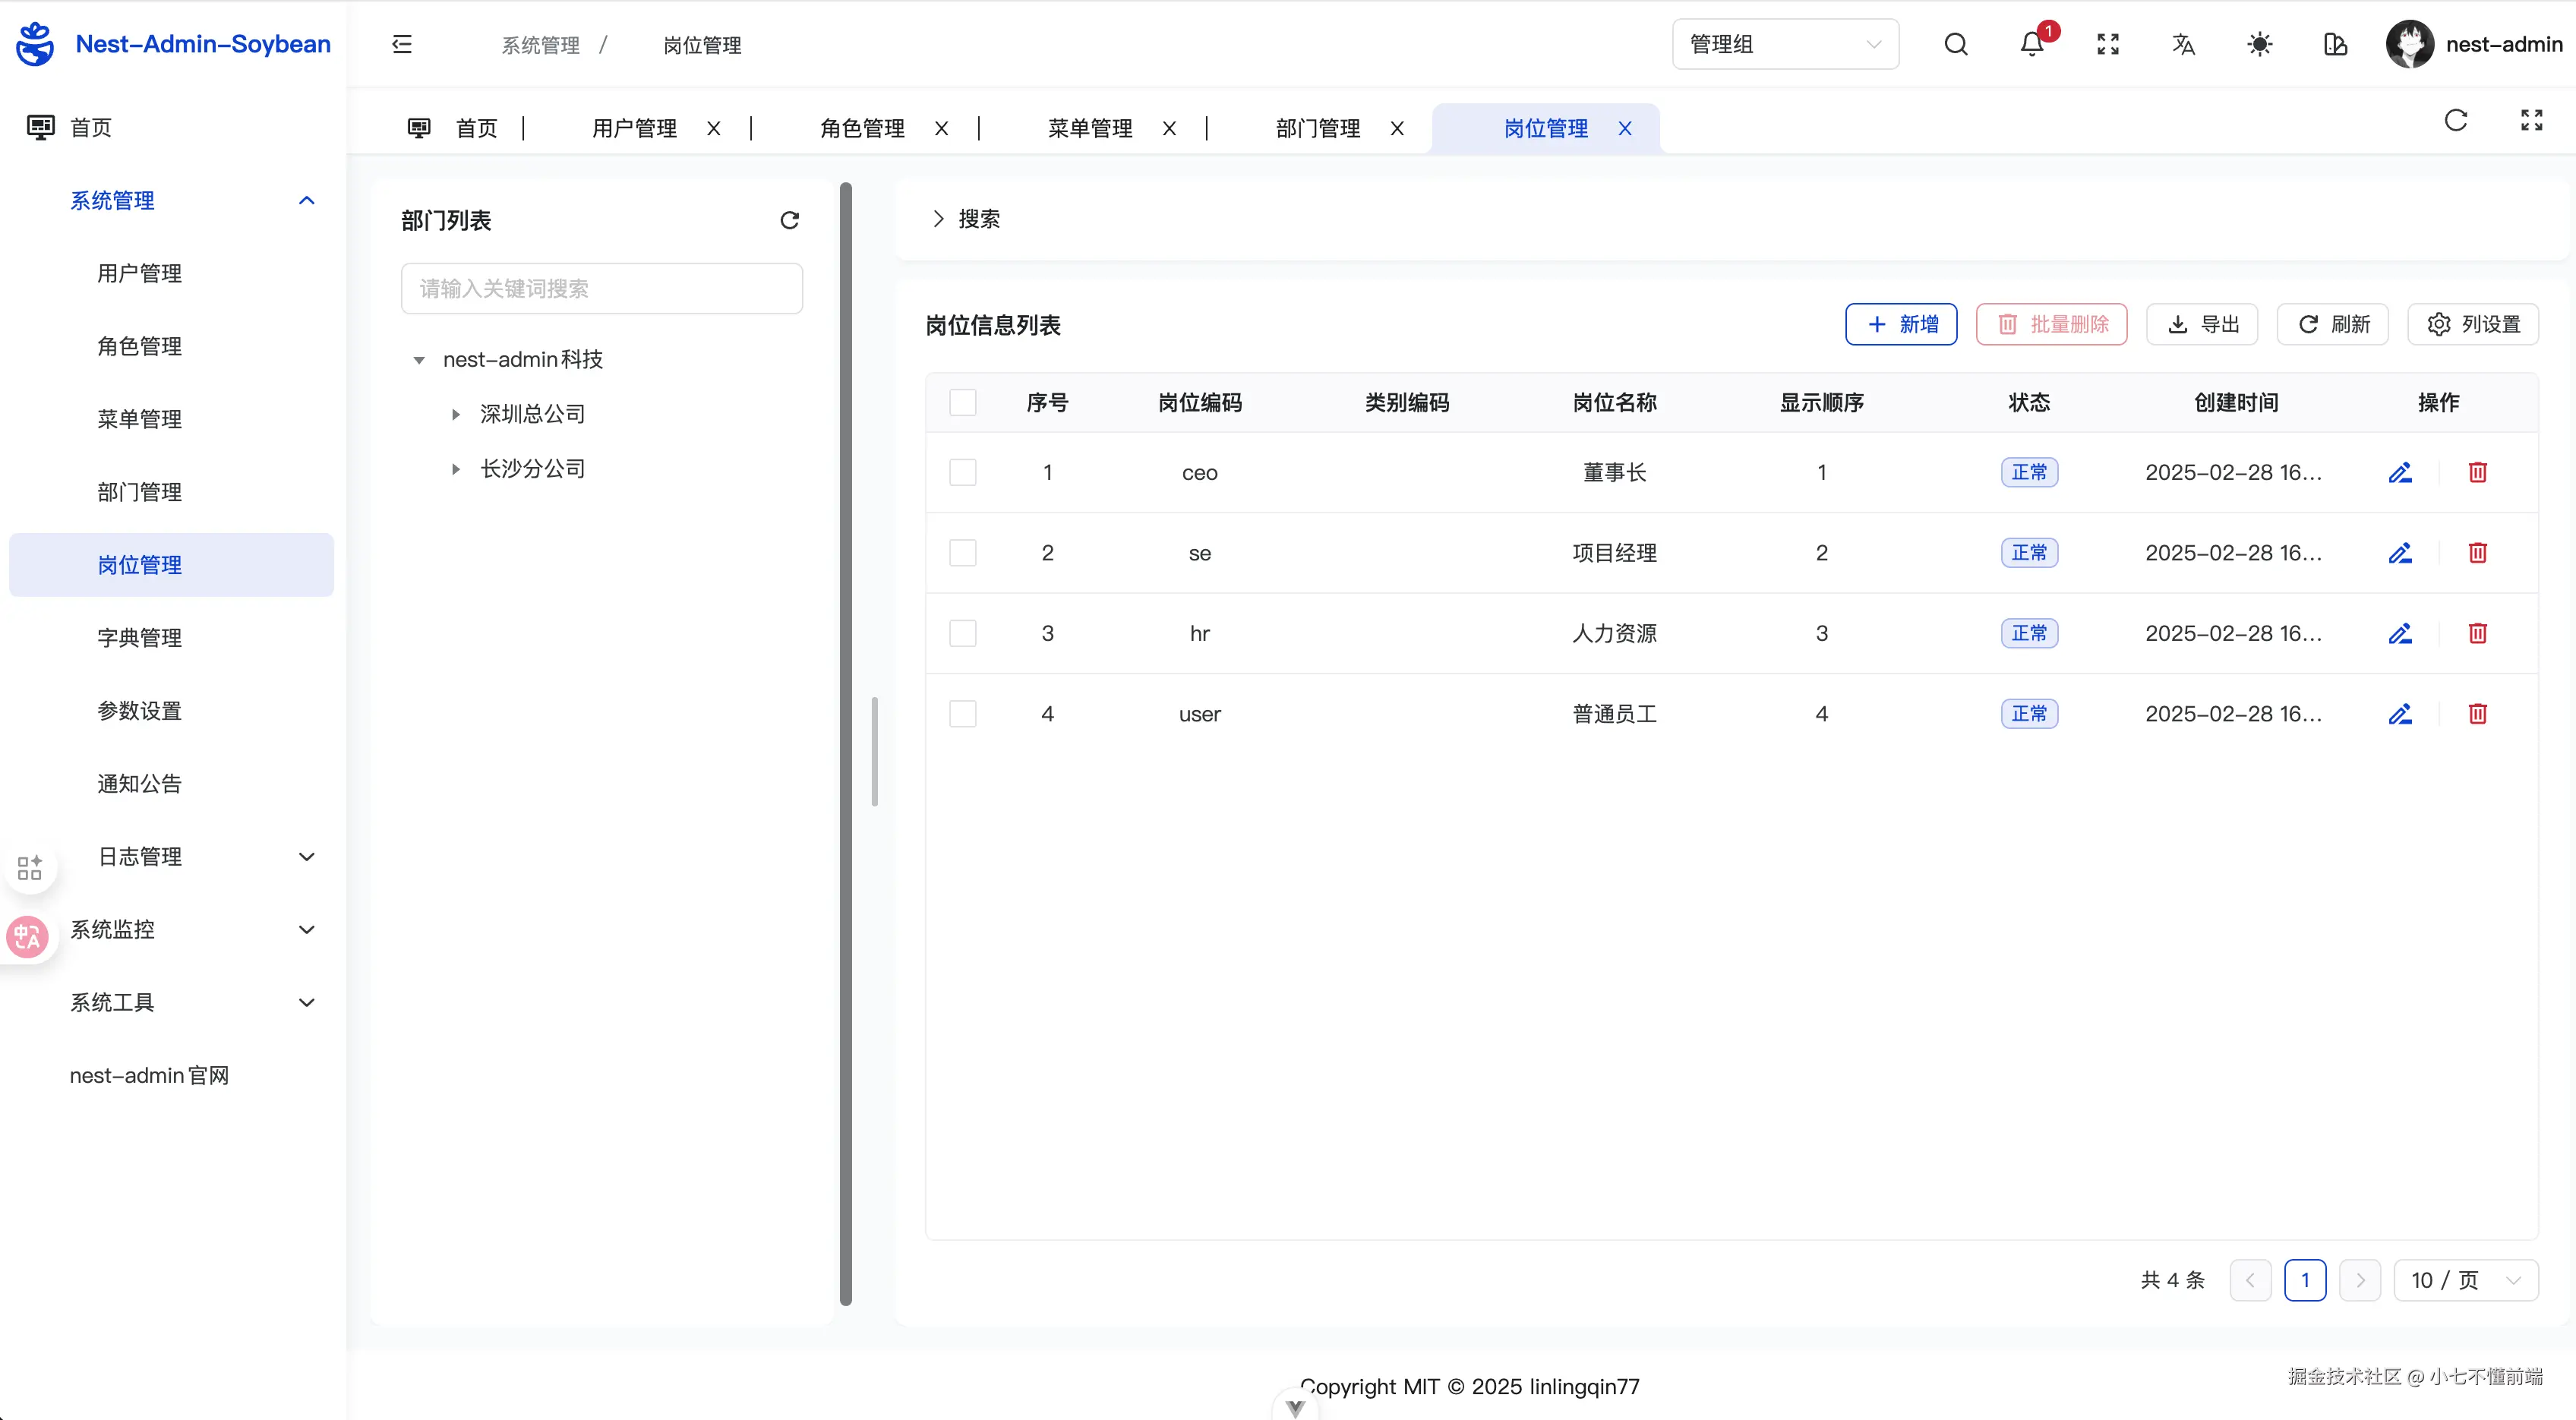
Task: Switch to the 角色管理 tab
Action: point(862,128)
